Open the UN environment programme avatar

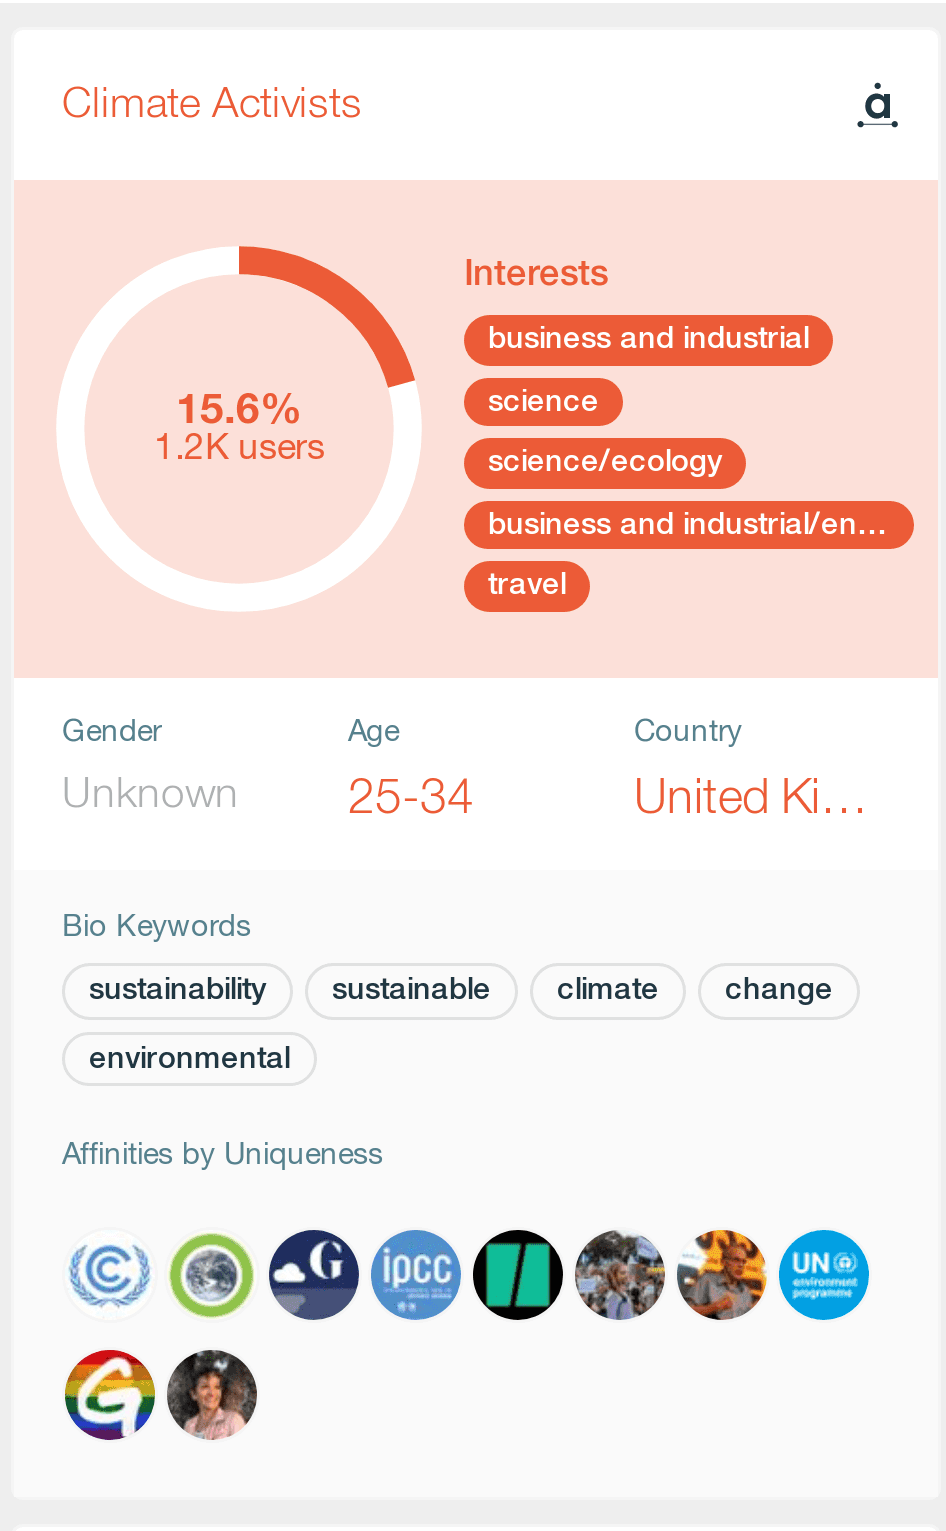824,1275
